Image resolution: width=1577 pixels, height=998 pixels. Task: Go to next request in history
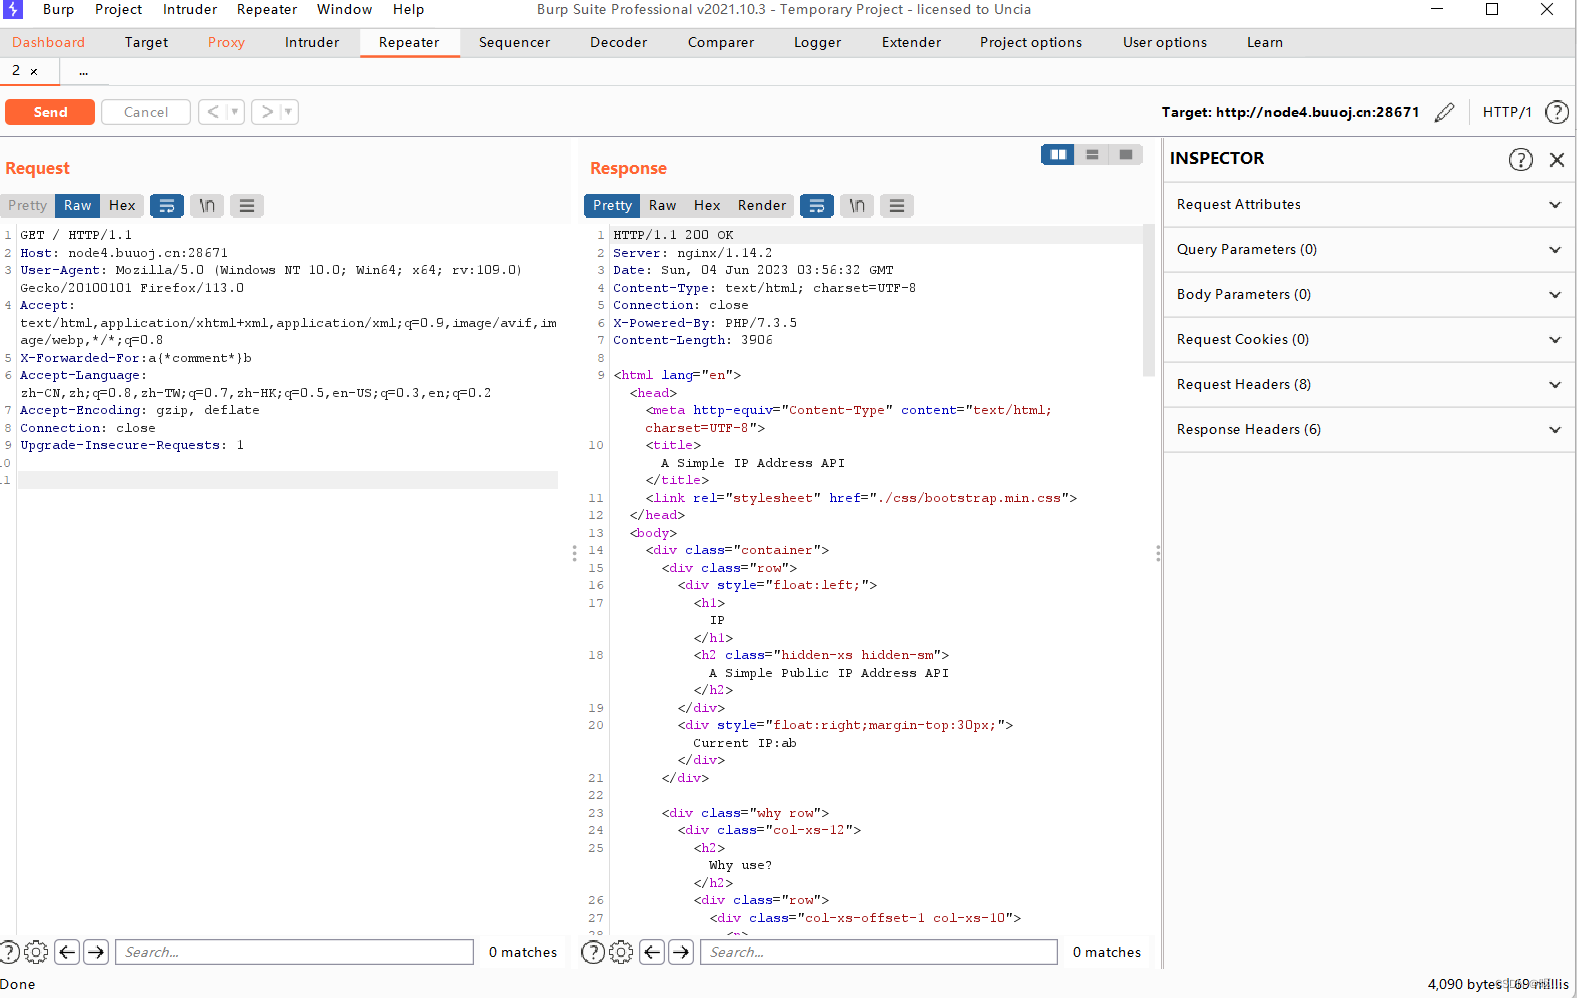click(266, 112)
